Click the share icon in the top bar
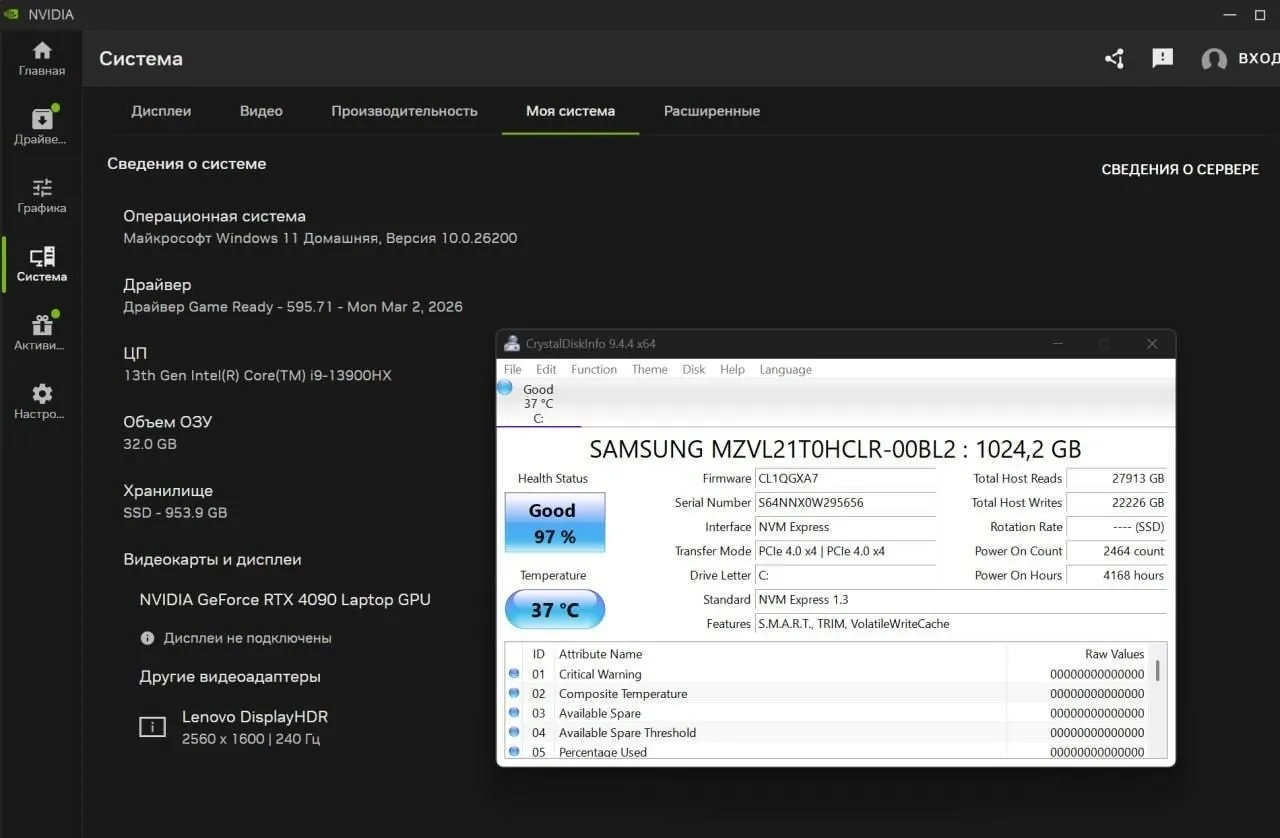The width and height of the screenshot is (1280, 838). tap(1114, 59)
